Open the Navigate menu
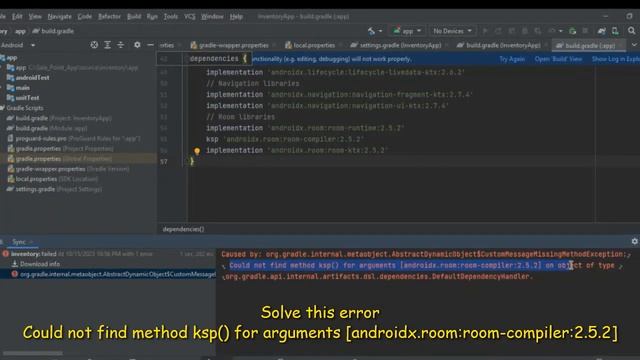The image size is (640, 360). coord(60,17)
